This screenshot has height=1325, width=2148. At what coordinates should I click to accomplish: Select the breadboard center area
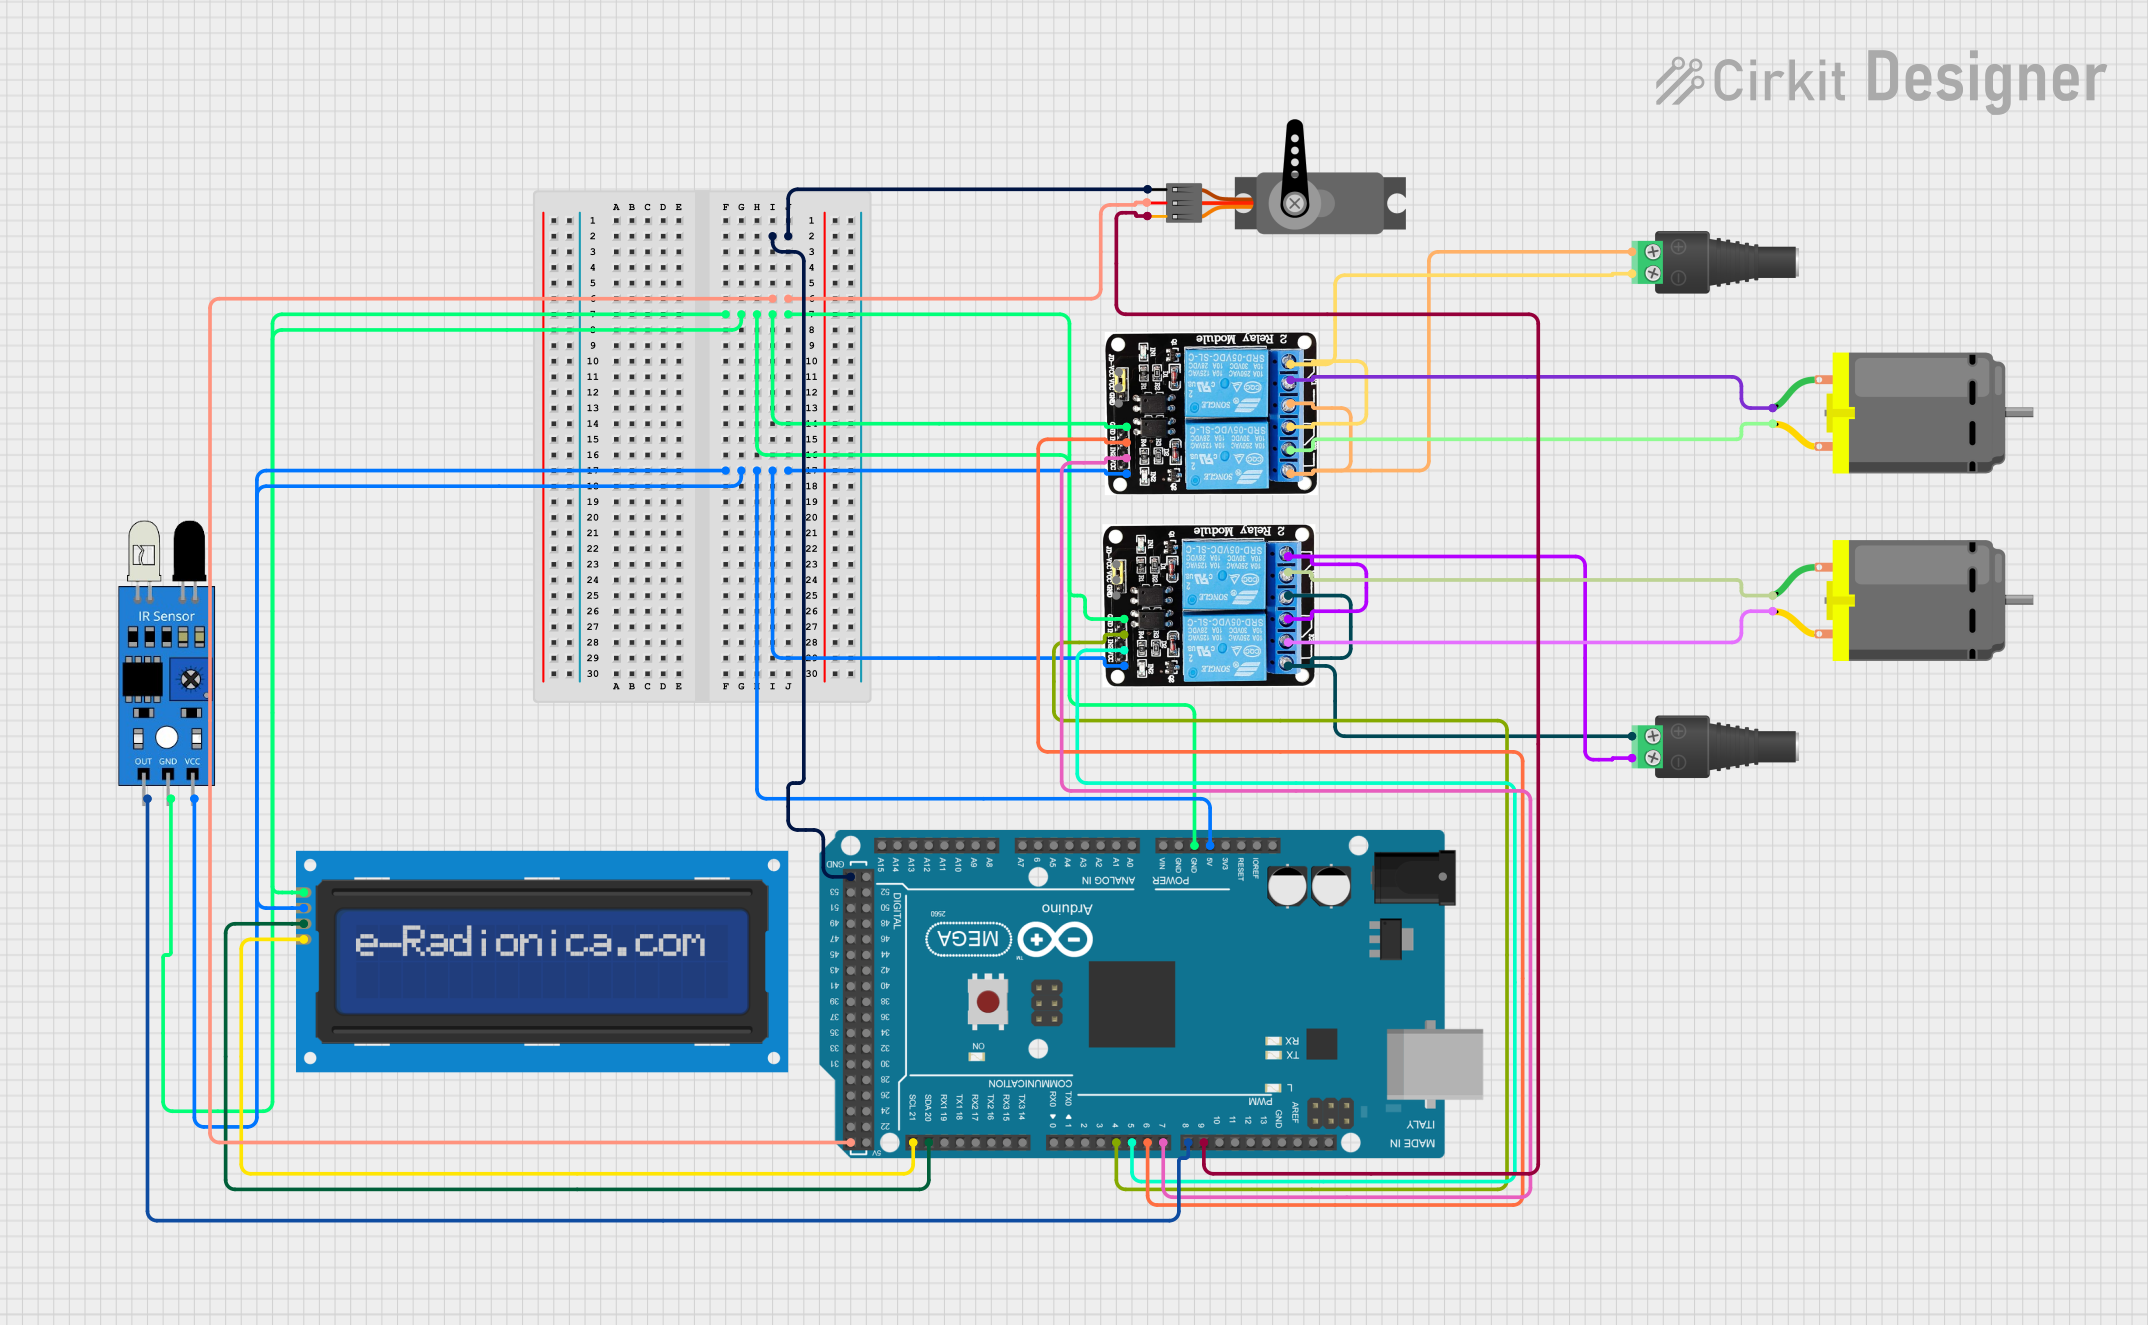point(700,445)
